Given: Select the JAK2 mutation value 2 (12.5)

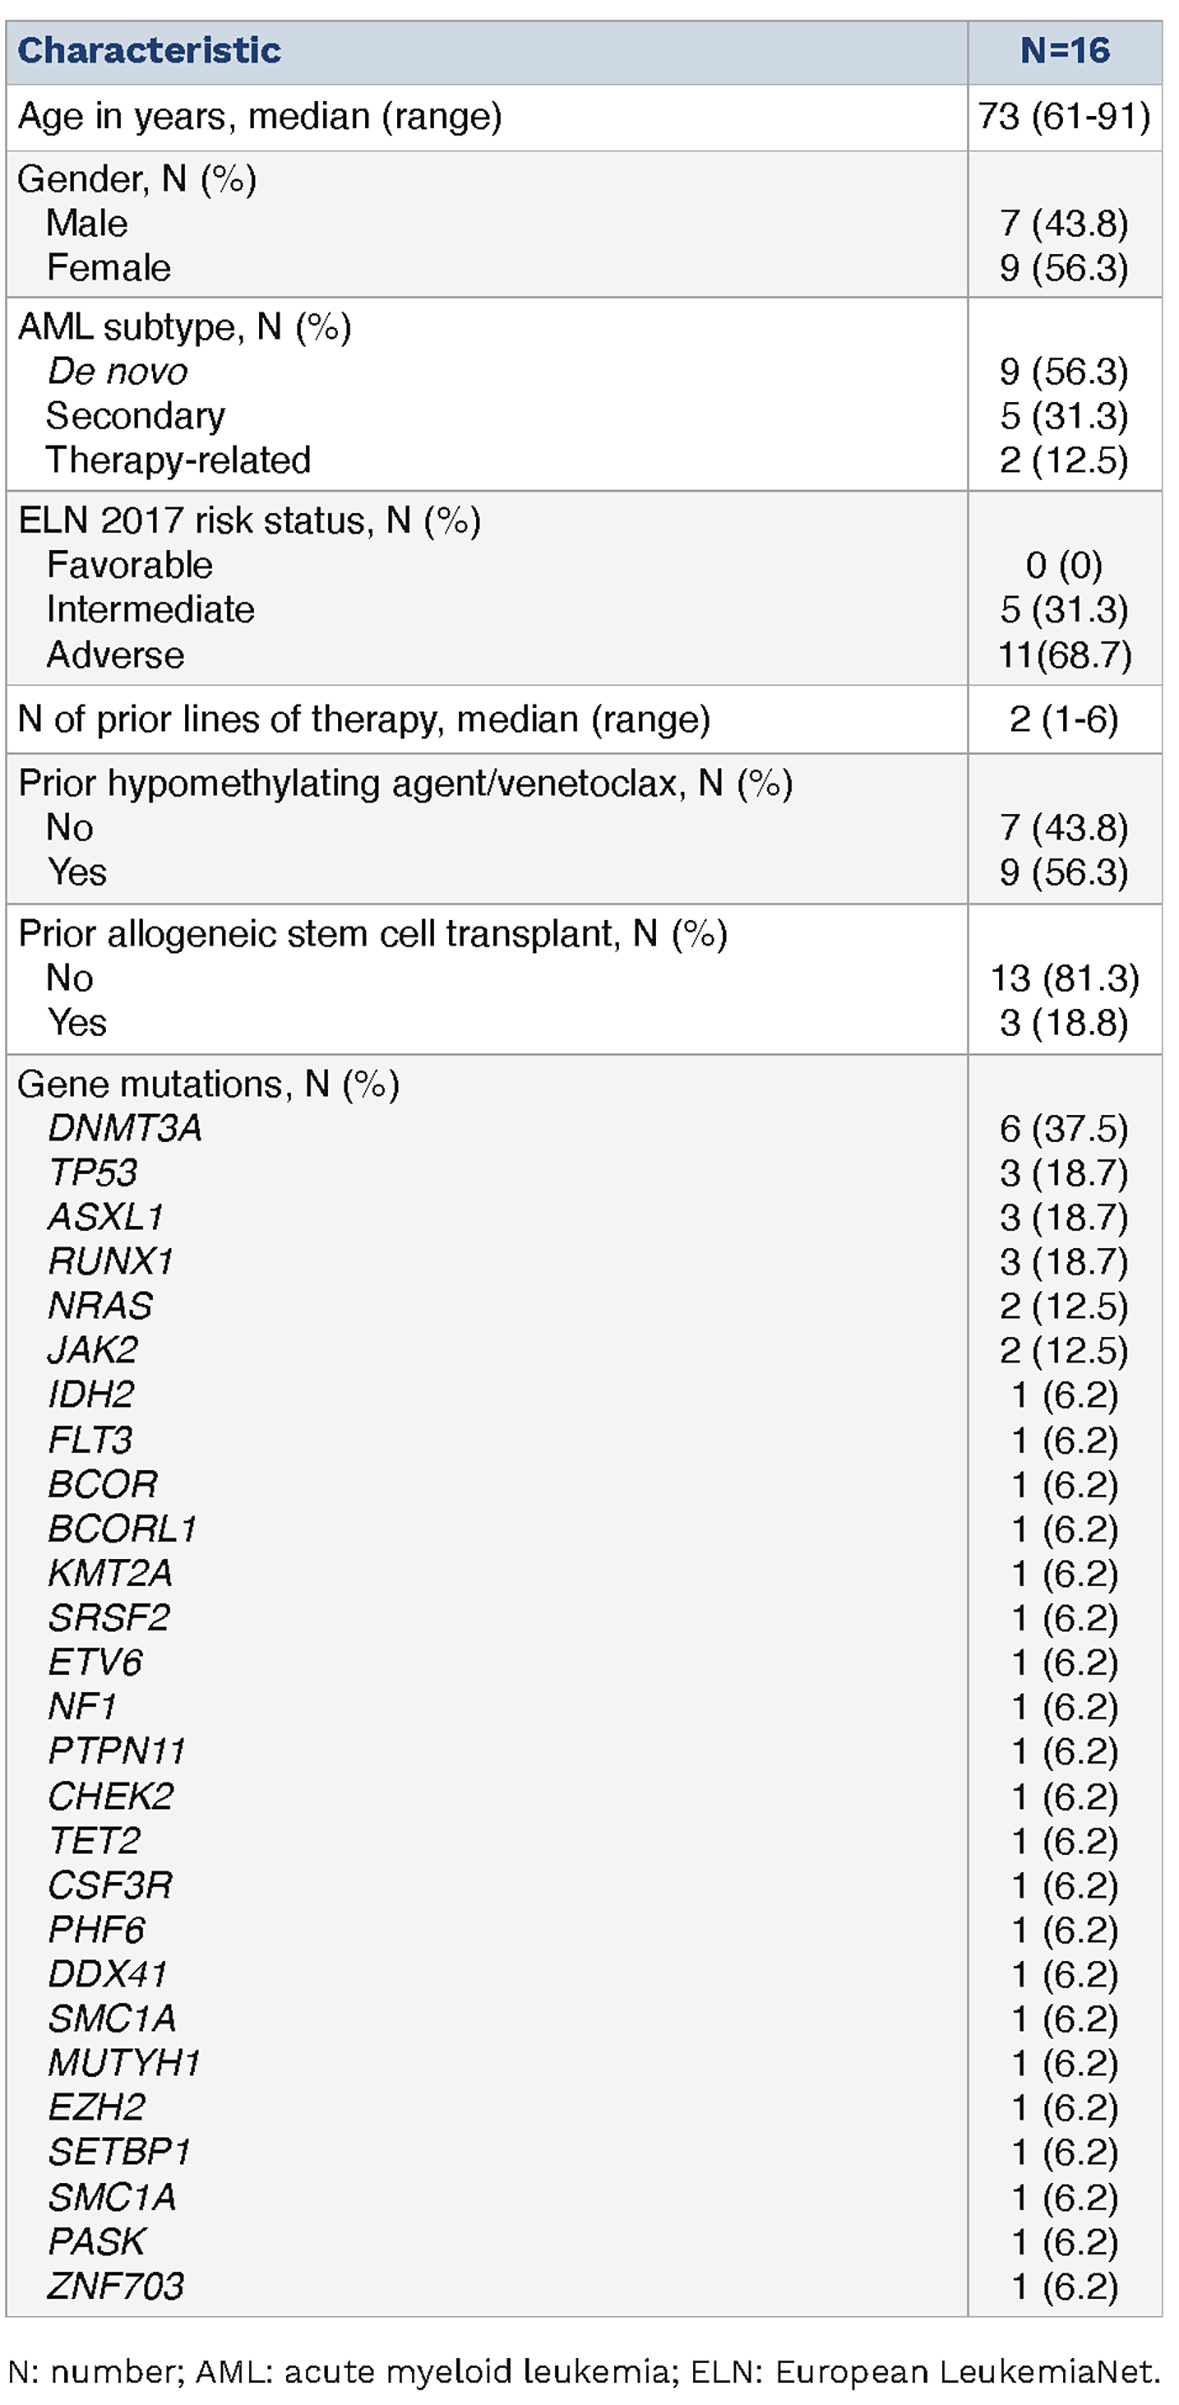Looking at the screenshot, I should click(1064, 1351).
